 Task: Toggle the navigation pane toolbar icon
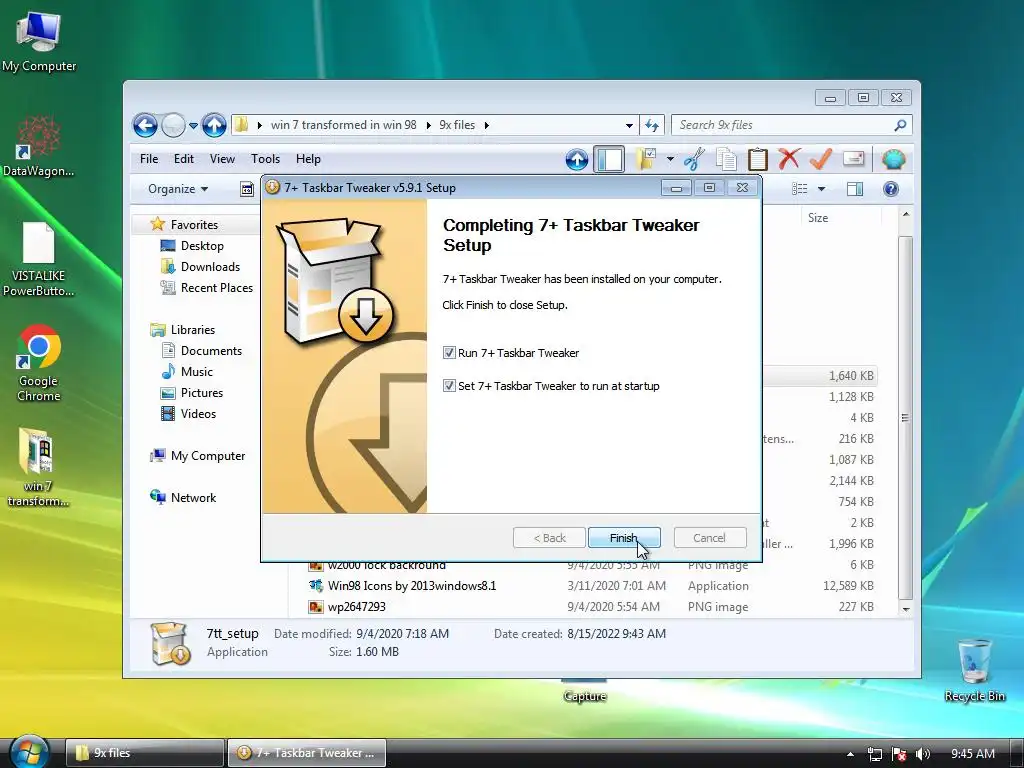(609, 159)
